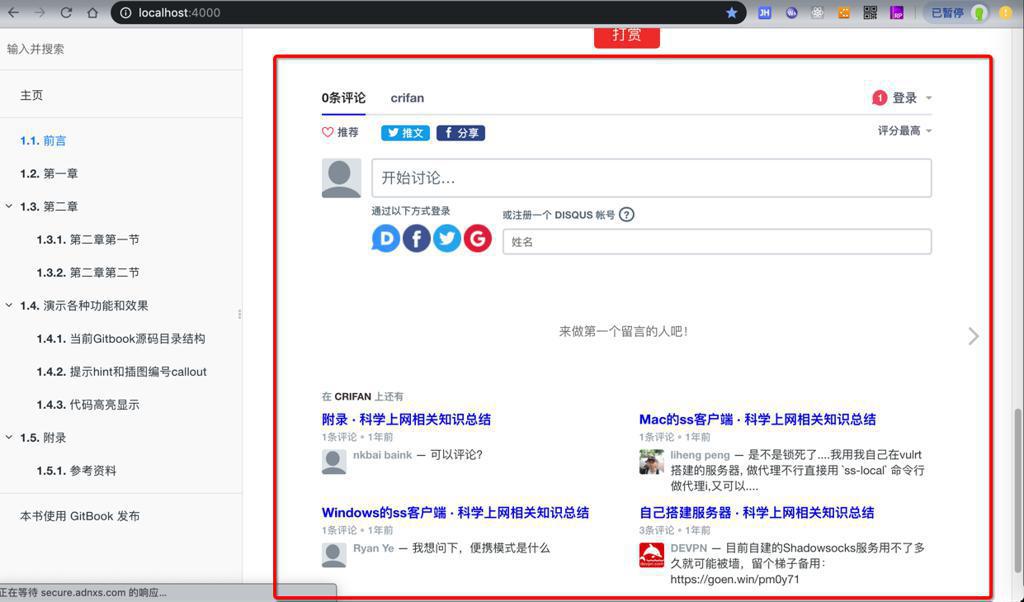Open 1.3.2. 第二章第二节

(88, 272)
